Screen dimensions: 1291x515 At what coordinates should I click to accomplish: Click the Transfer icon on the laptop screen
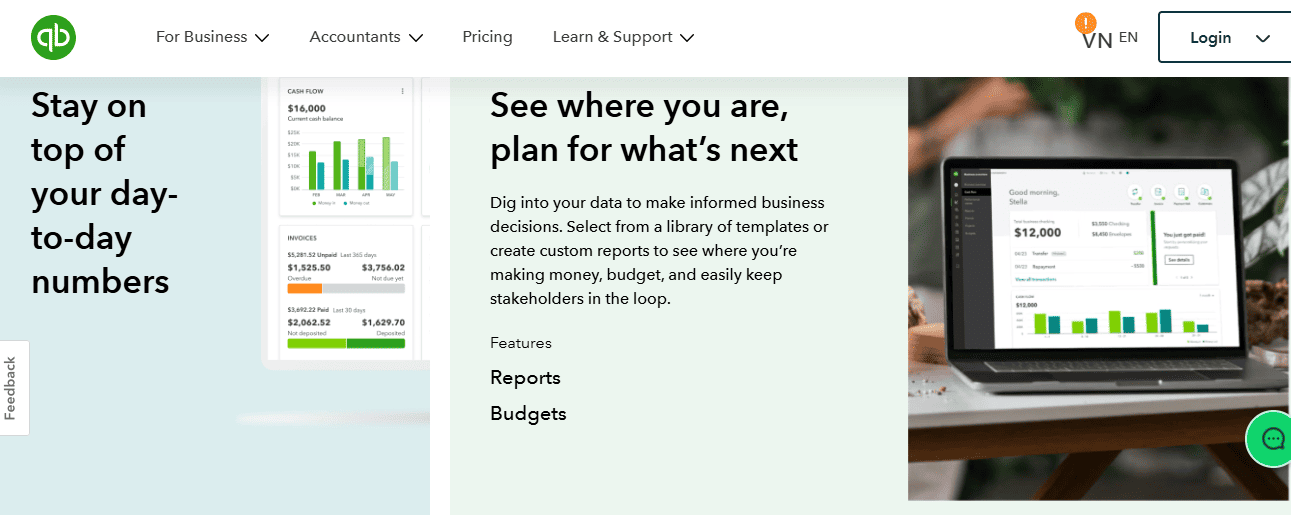[x=1135, y=192]
